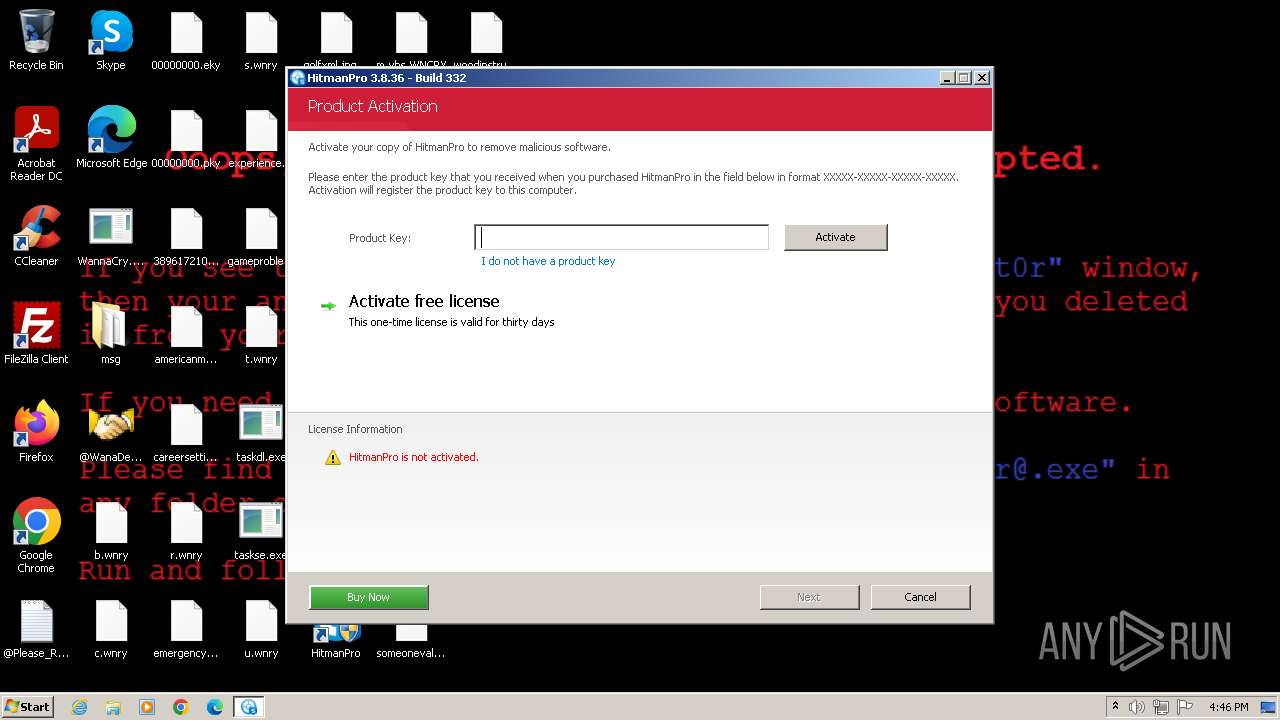Choose Activate free license option
Viewport: 1280px width, 720px height.
(x=424, y=301)
